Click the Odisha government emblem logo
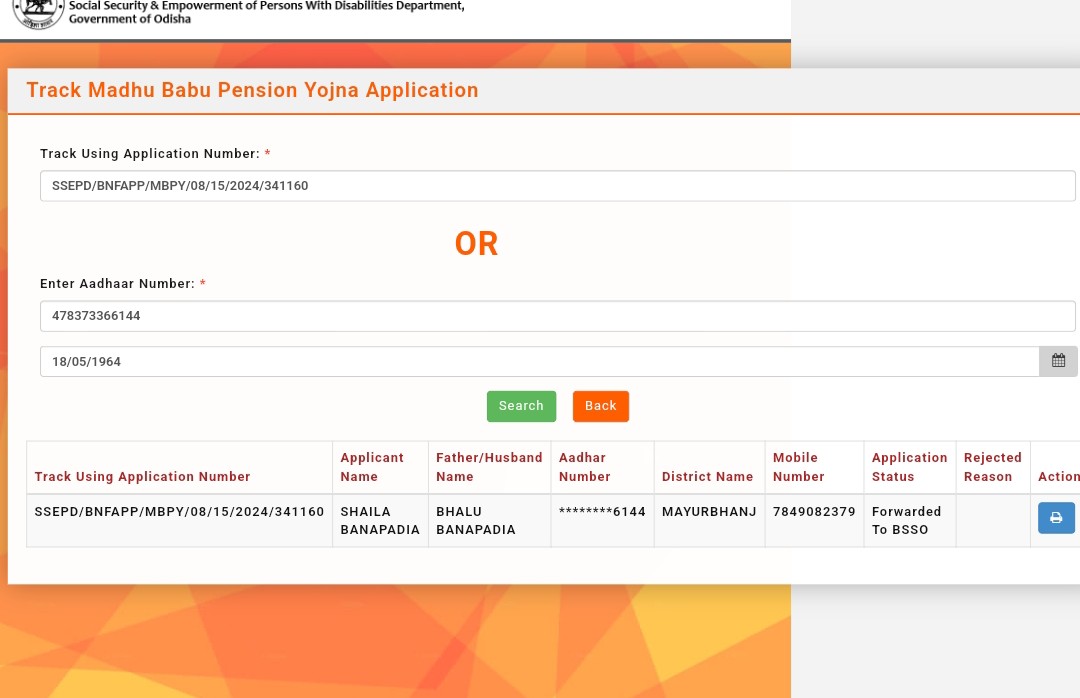 (x=39, y=14)
